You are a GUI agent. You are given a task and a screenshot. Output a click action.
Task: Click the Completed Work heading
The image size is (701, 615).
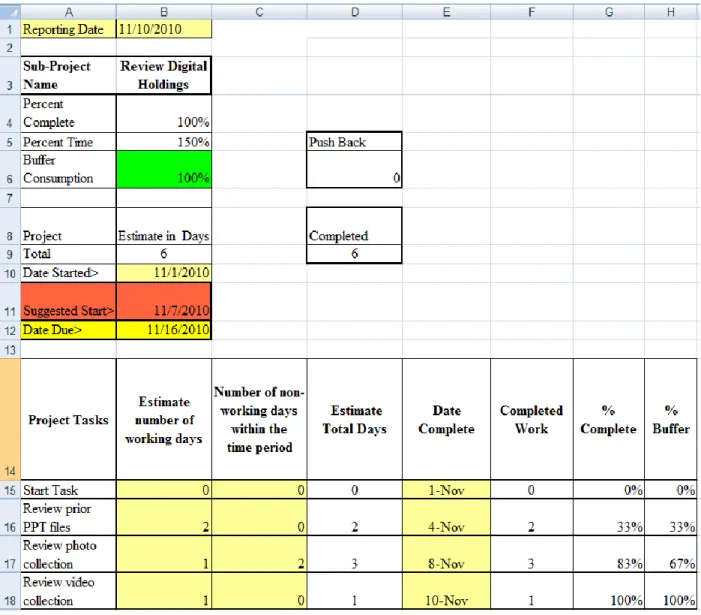pos(532,419)
